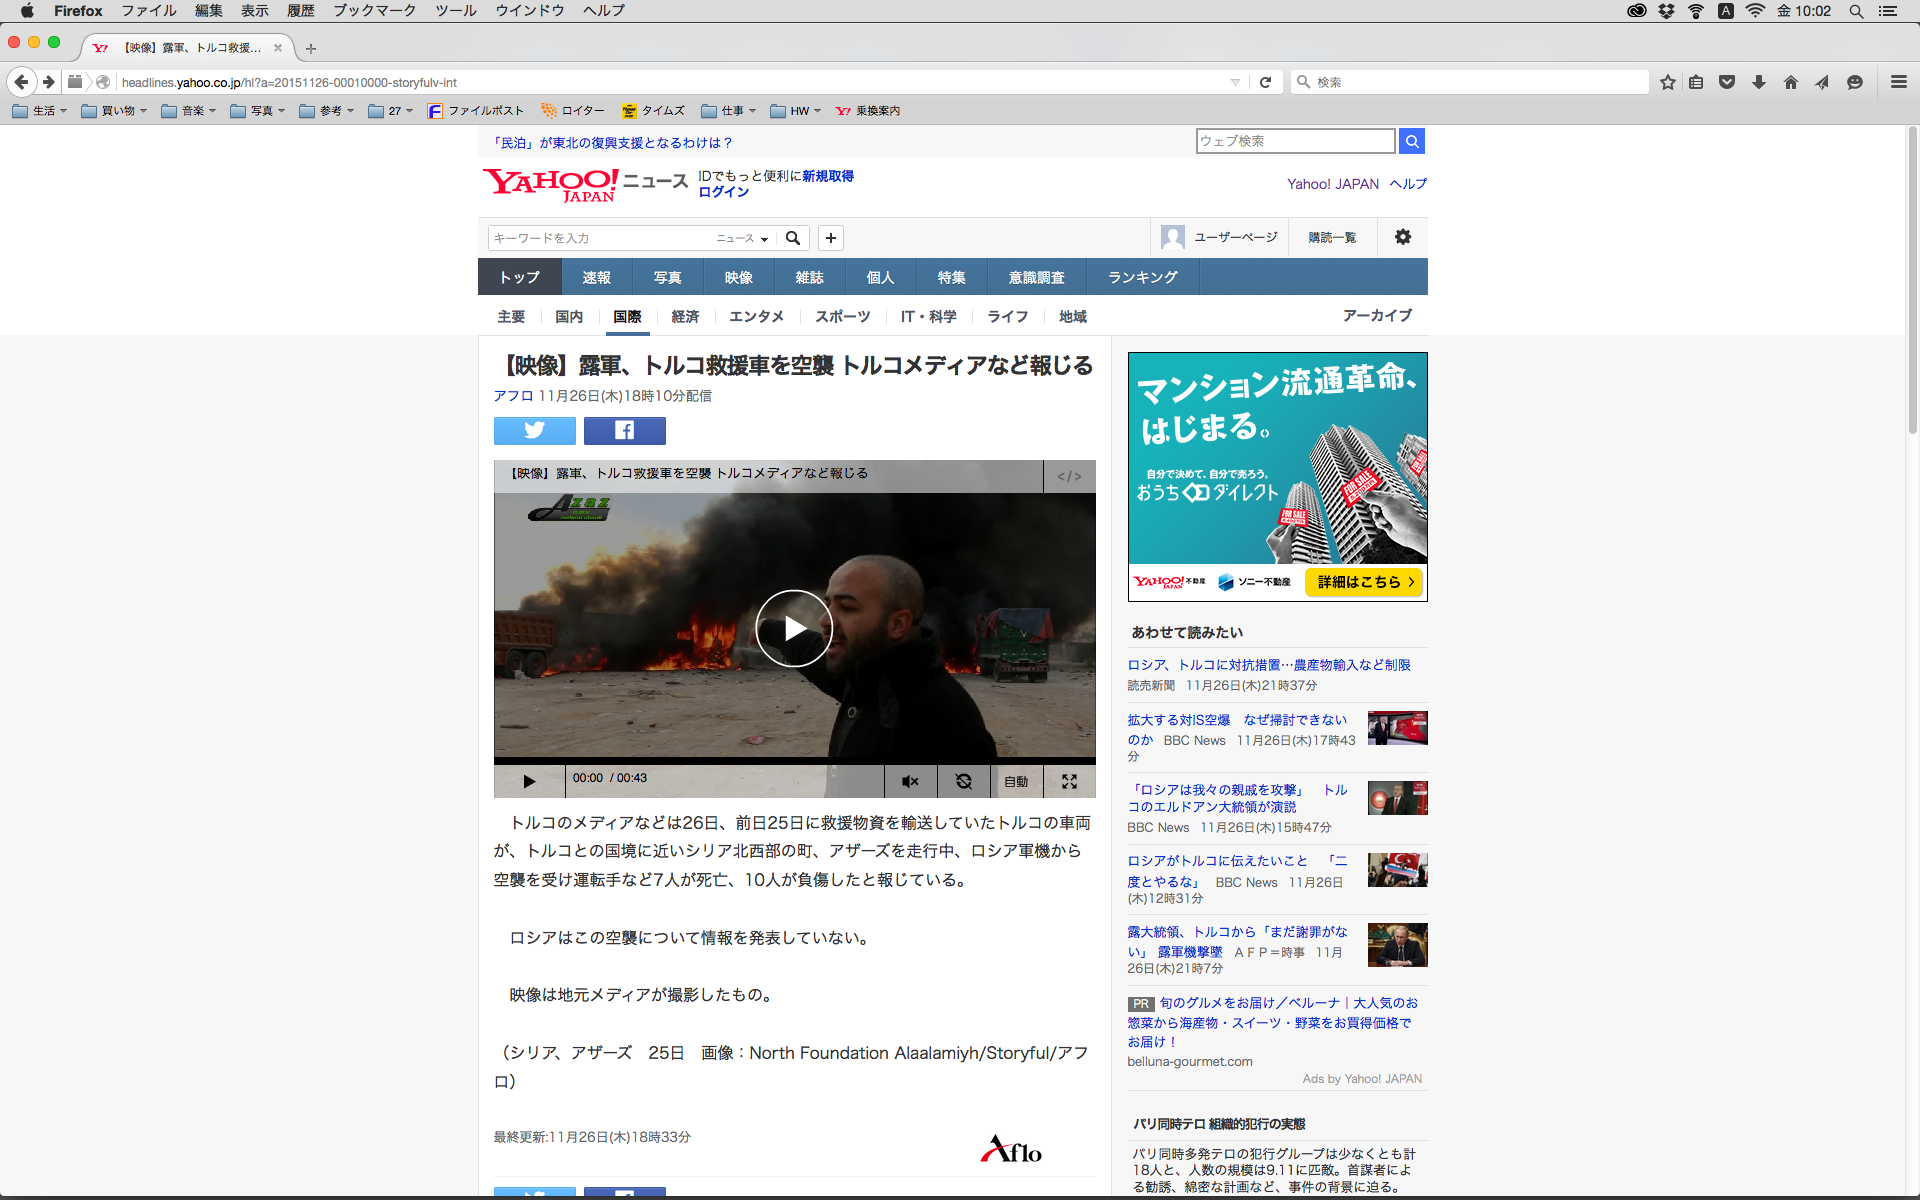Click the video embed code icon
1920x1200 pixels.
coord(1069,476)
